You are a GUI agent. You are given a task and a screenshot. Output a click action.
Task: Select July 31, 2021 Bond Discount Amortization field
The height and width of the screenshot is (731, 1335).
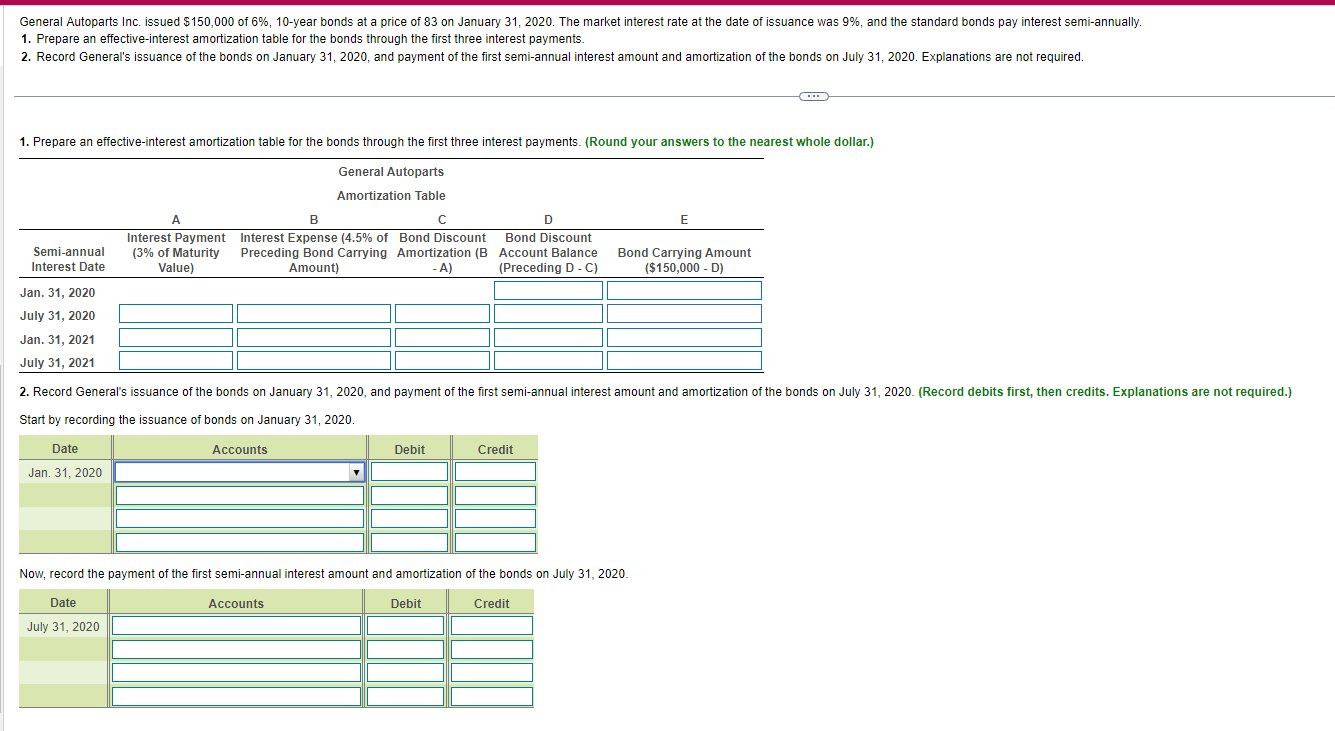[x=442, y=361]
